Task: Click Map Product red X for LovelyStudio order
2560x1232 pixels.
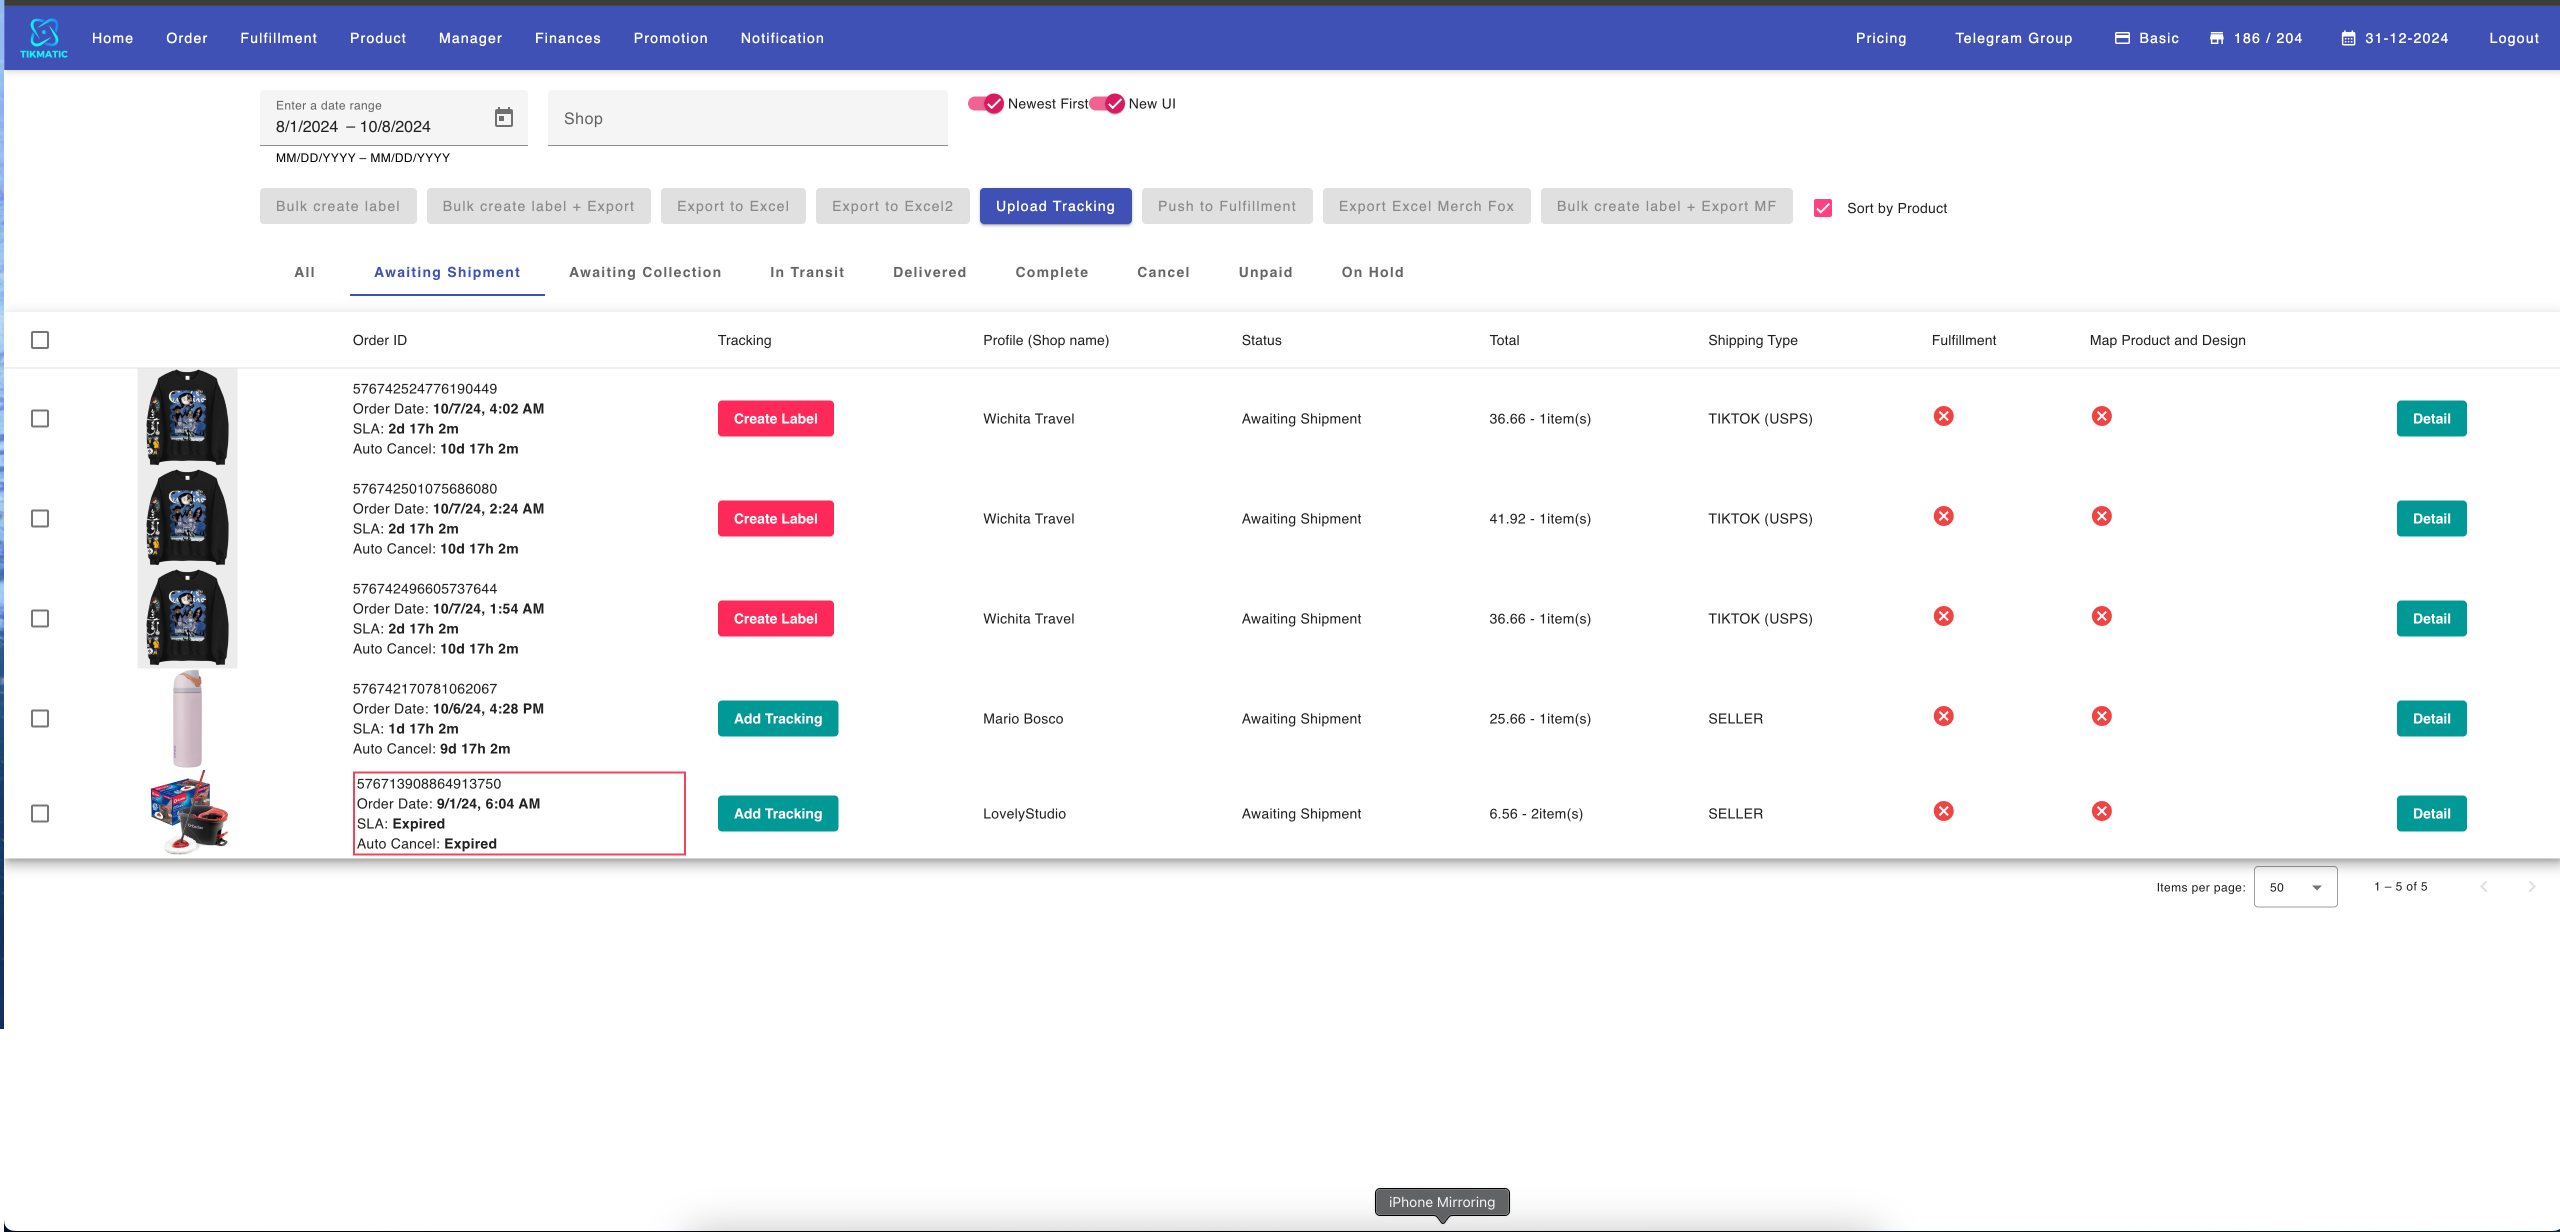Action: tap(2101, 812)
